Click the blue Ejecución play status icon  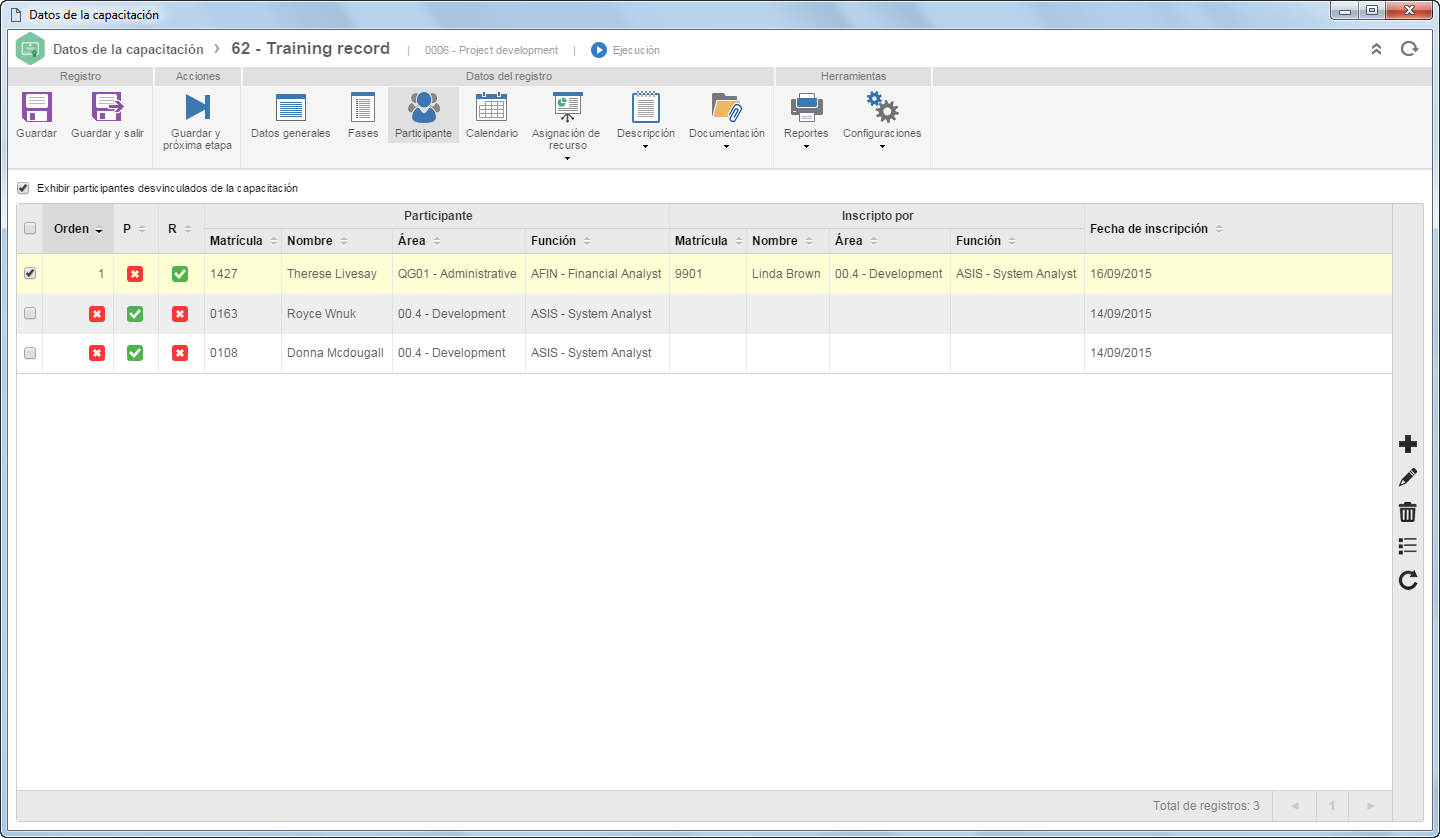(599, 50)
